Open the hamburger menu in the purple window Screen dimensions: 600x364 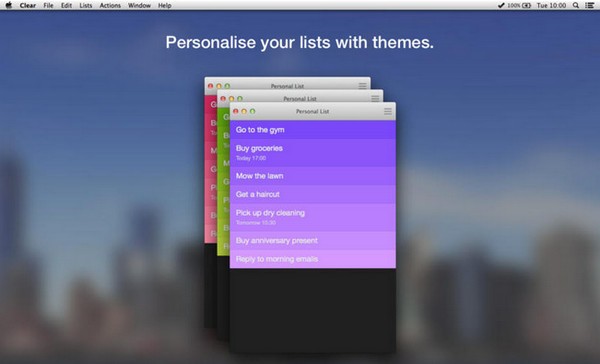tap(388, 111)
